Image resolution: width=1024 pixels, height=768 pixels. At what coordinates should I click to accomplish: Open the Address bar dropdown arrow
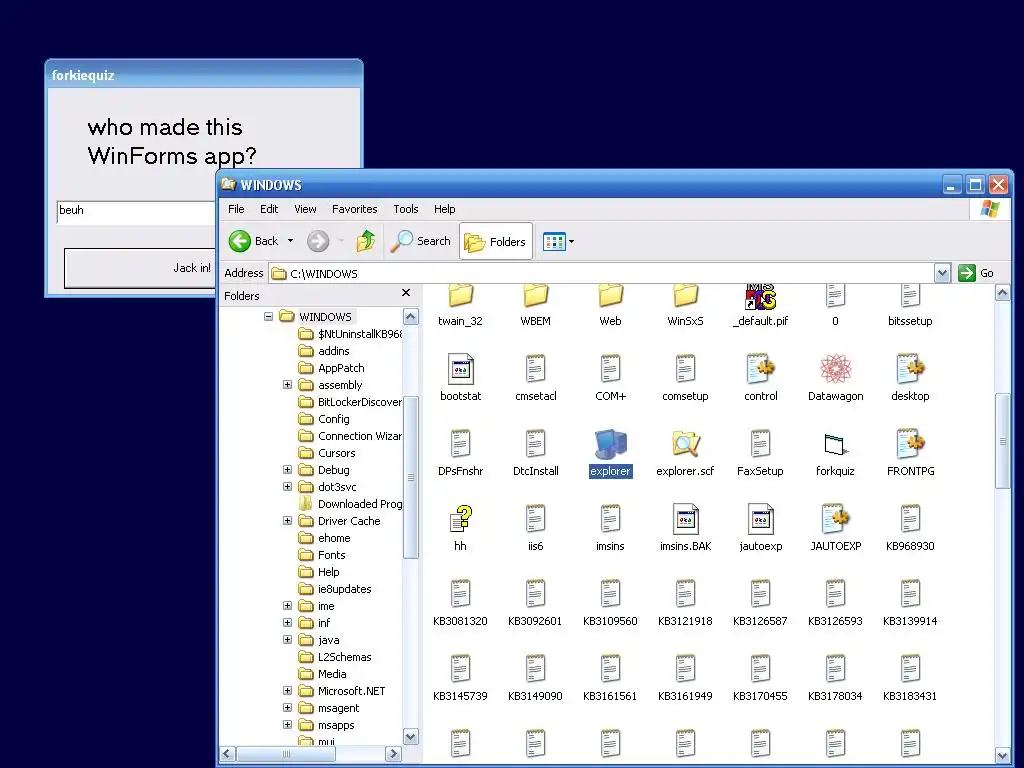click(x=942, y=273)
